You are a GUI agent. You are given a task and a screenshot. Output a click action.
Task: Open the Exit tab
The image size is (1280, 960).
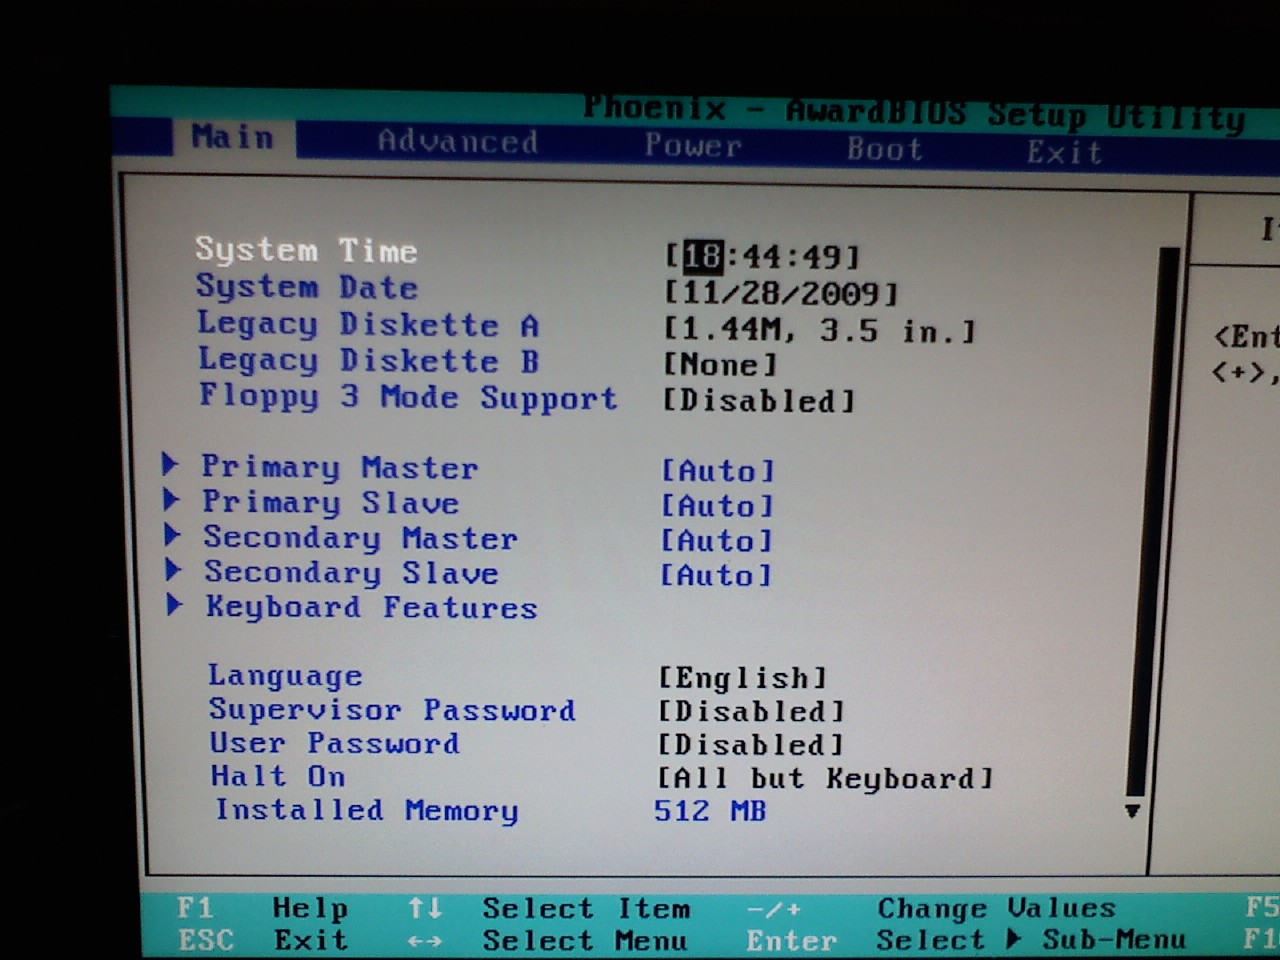point(1064,153)
